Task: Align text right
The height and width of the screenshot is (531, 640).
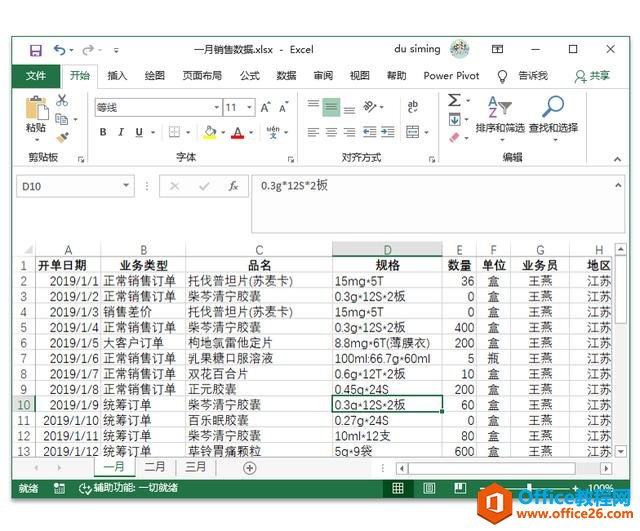Action: point(349,132)
